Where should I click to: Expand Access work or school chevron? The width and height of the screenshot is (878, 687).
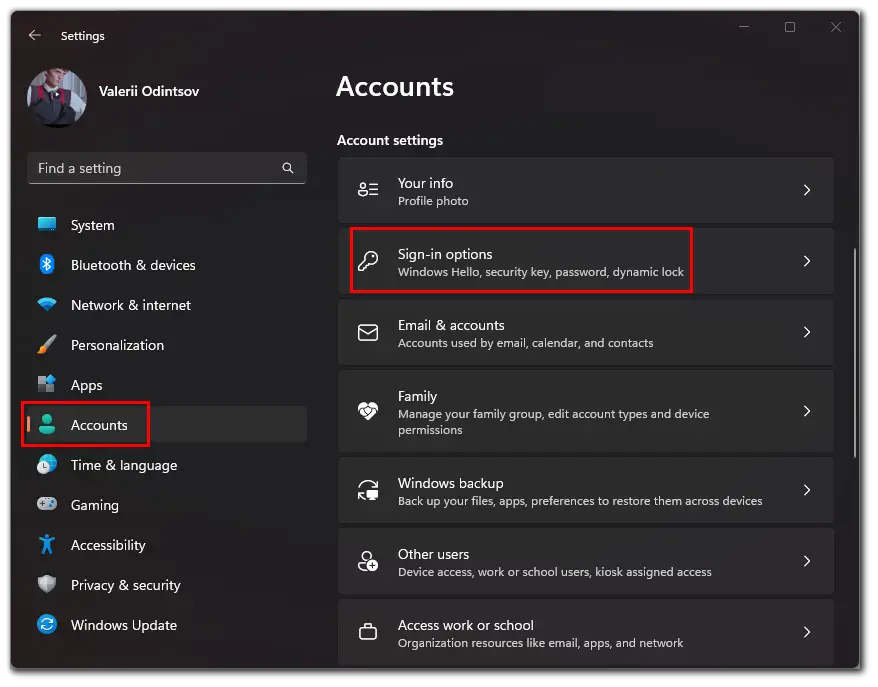[807, 632]
